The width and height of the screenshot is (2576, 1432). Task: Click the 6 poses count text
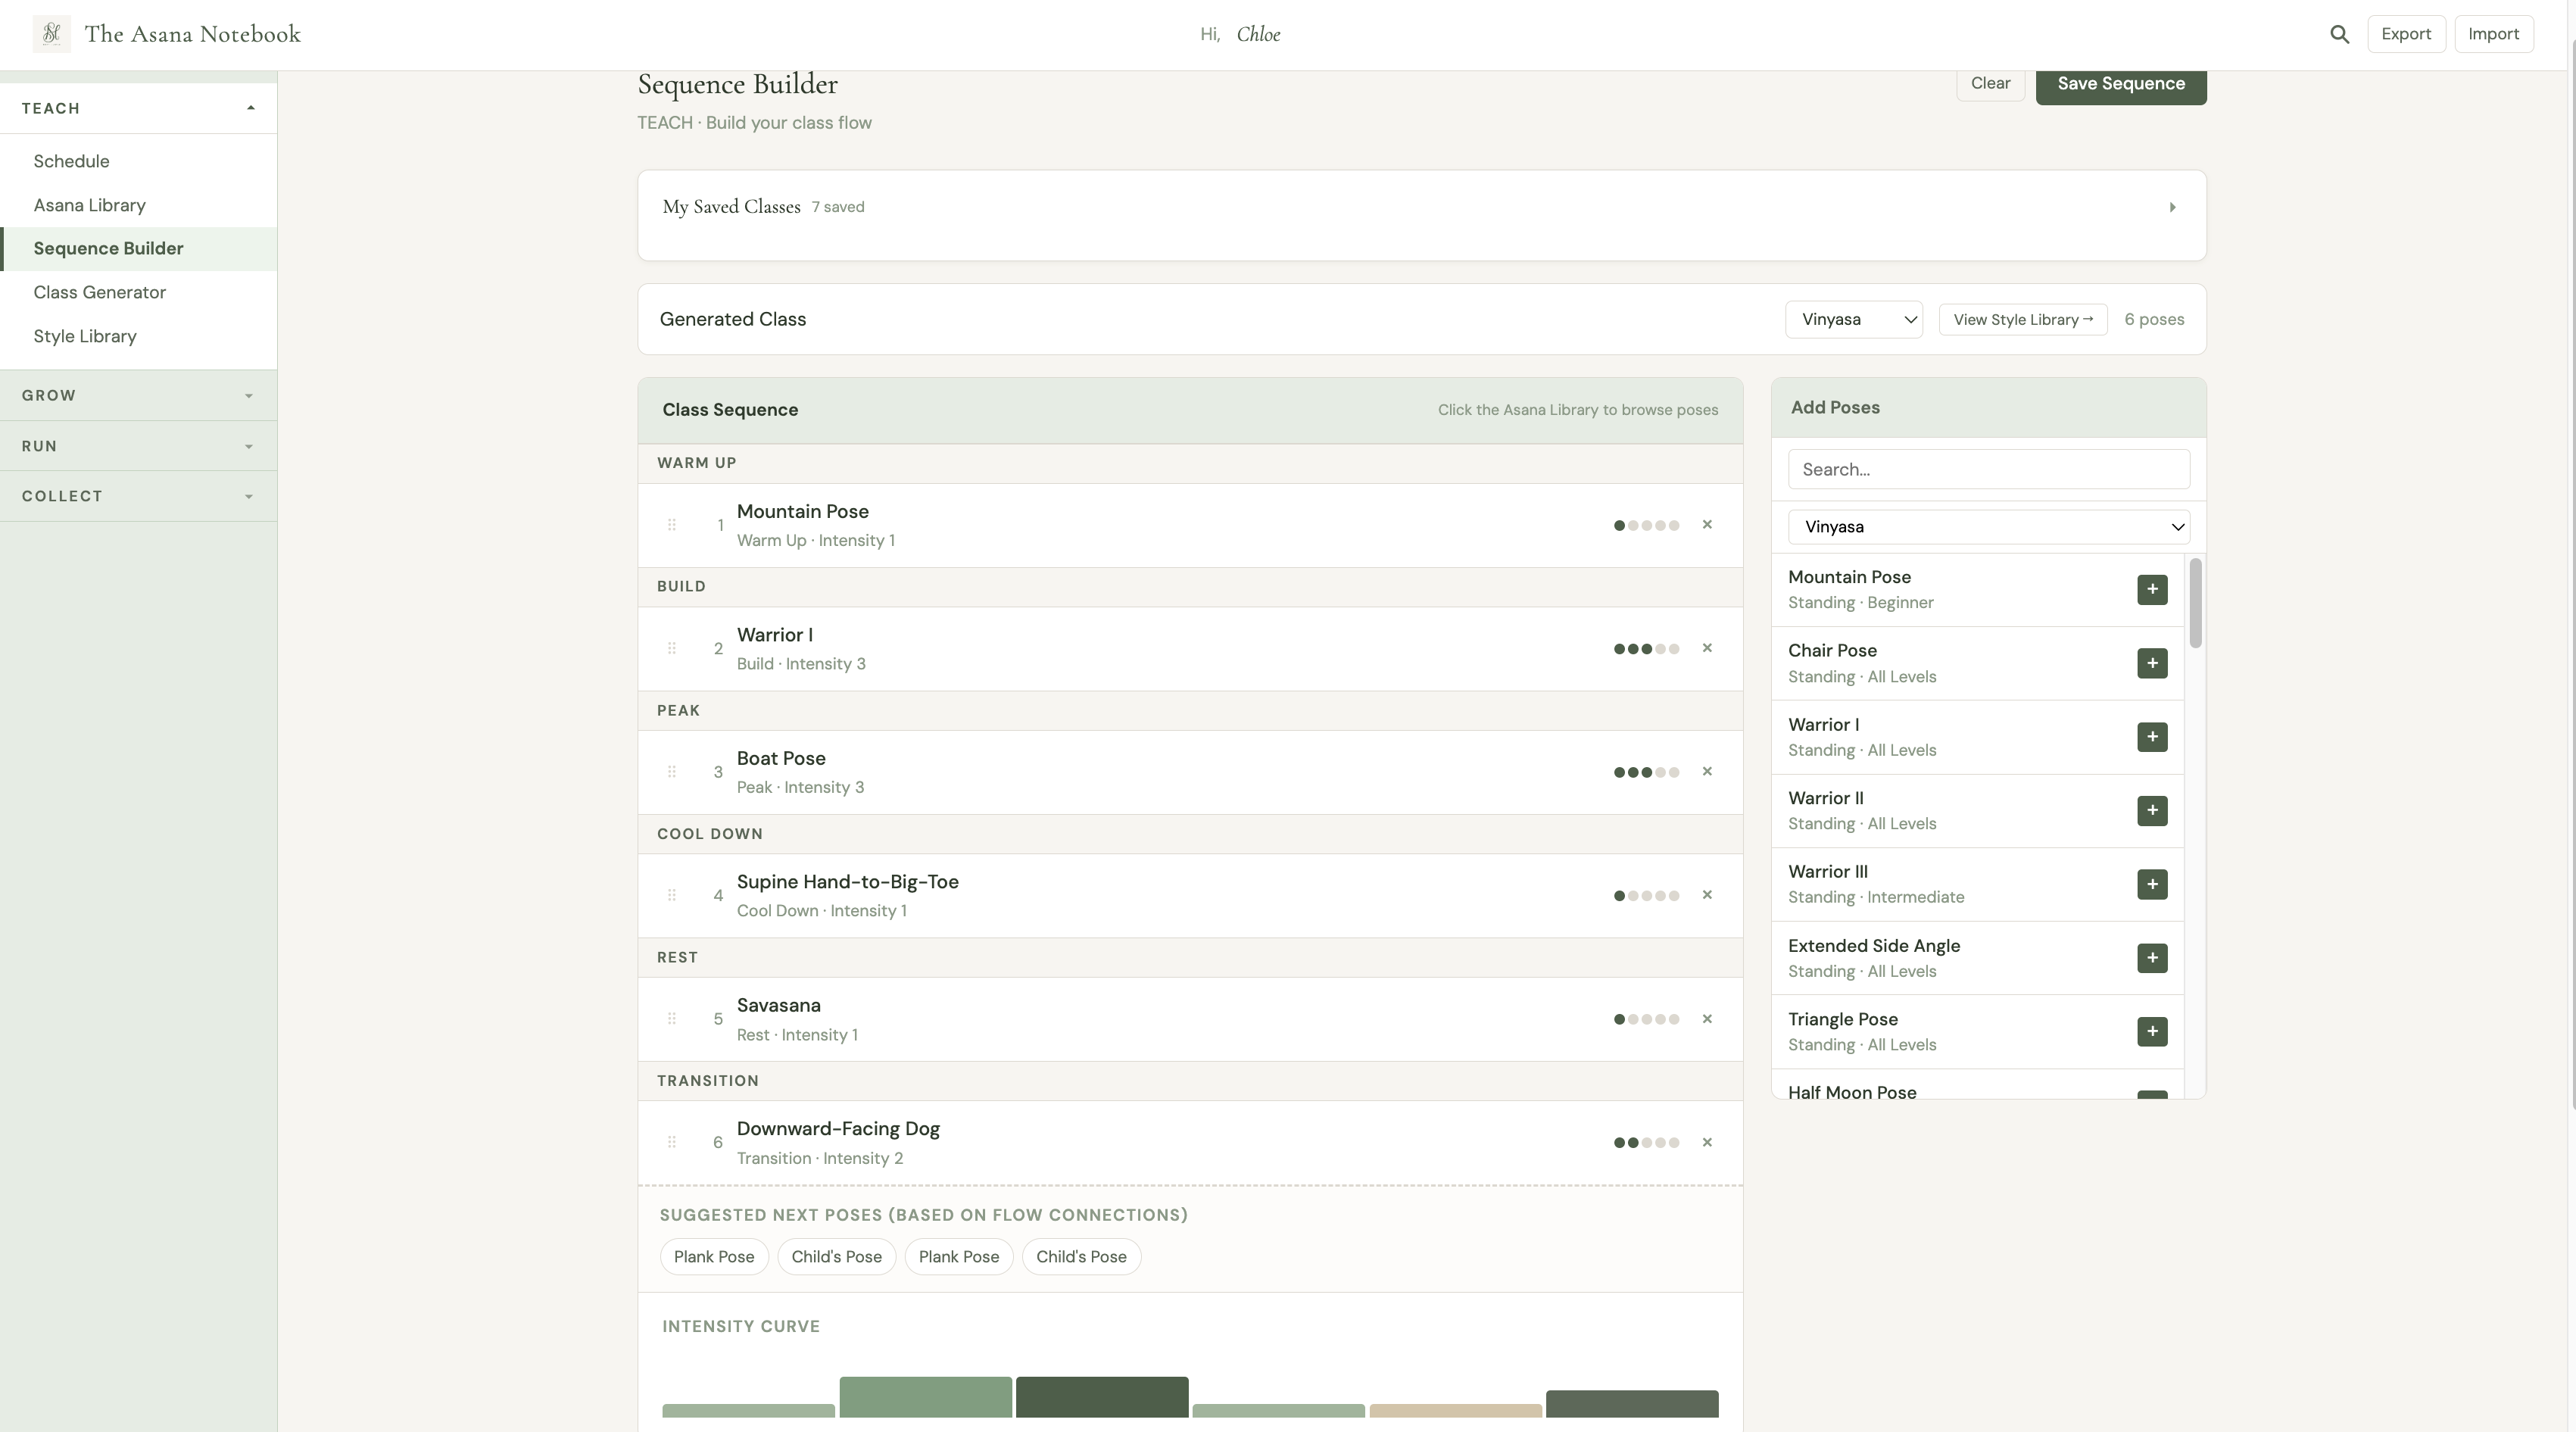click(2154, 320)
